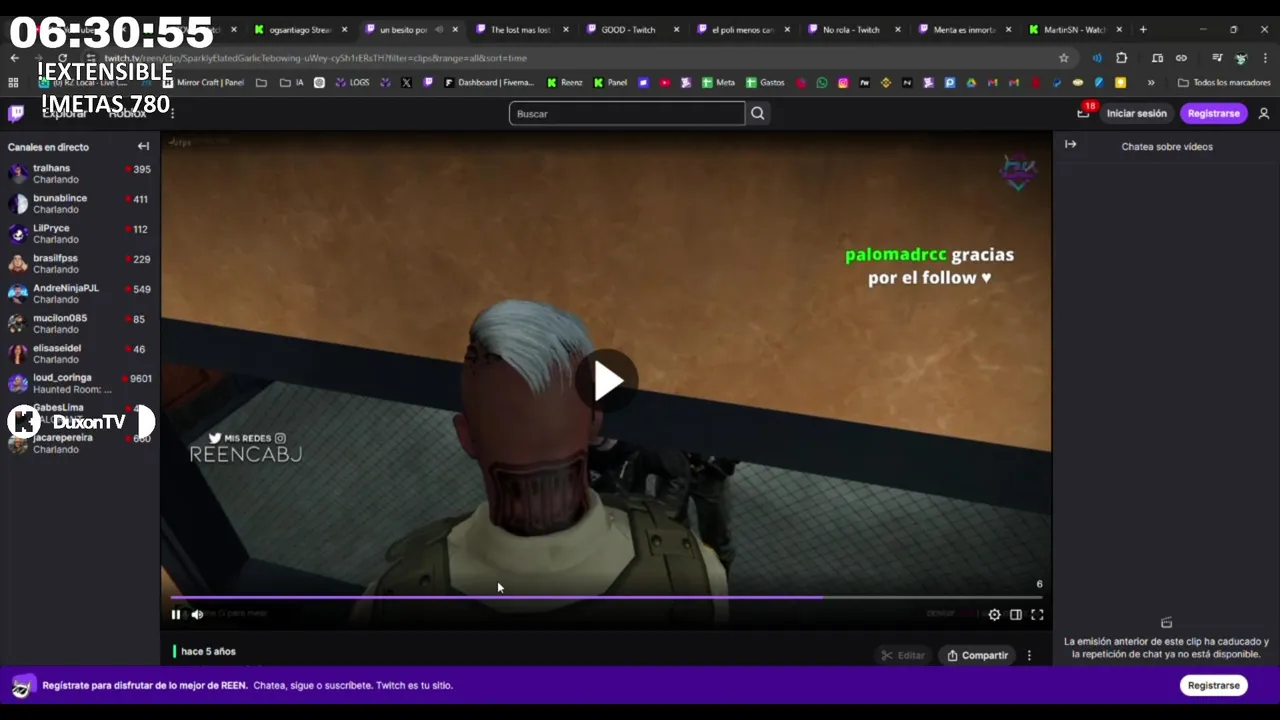Click the greyed Editar button
This screenshot has height=720, width=1280.
(x=902, y=655)
